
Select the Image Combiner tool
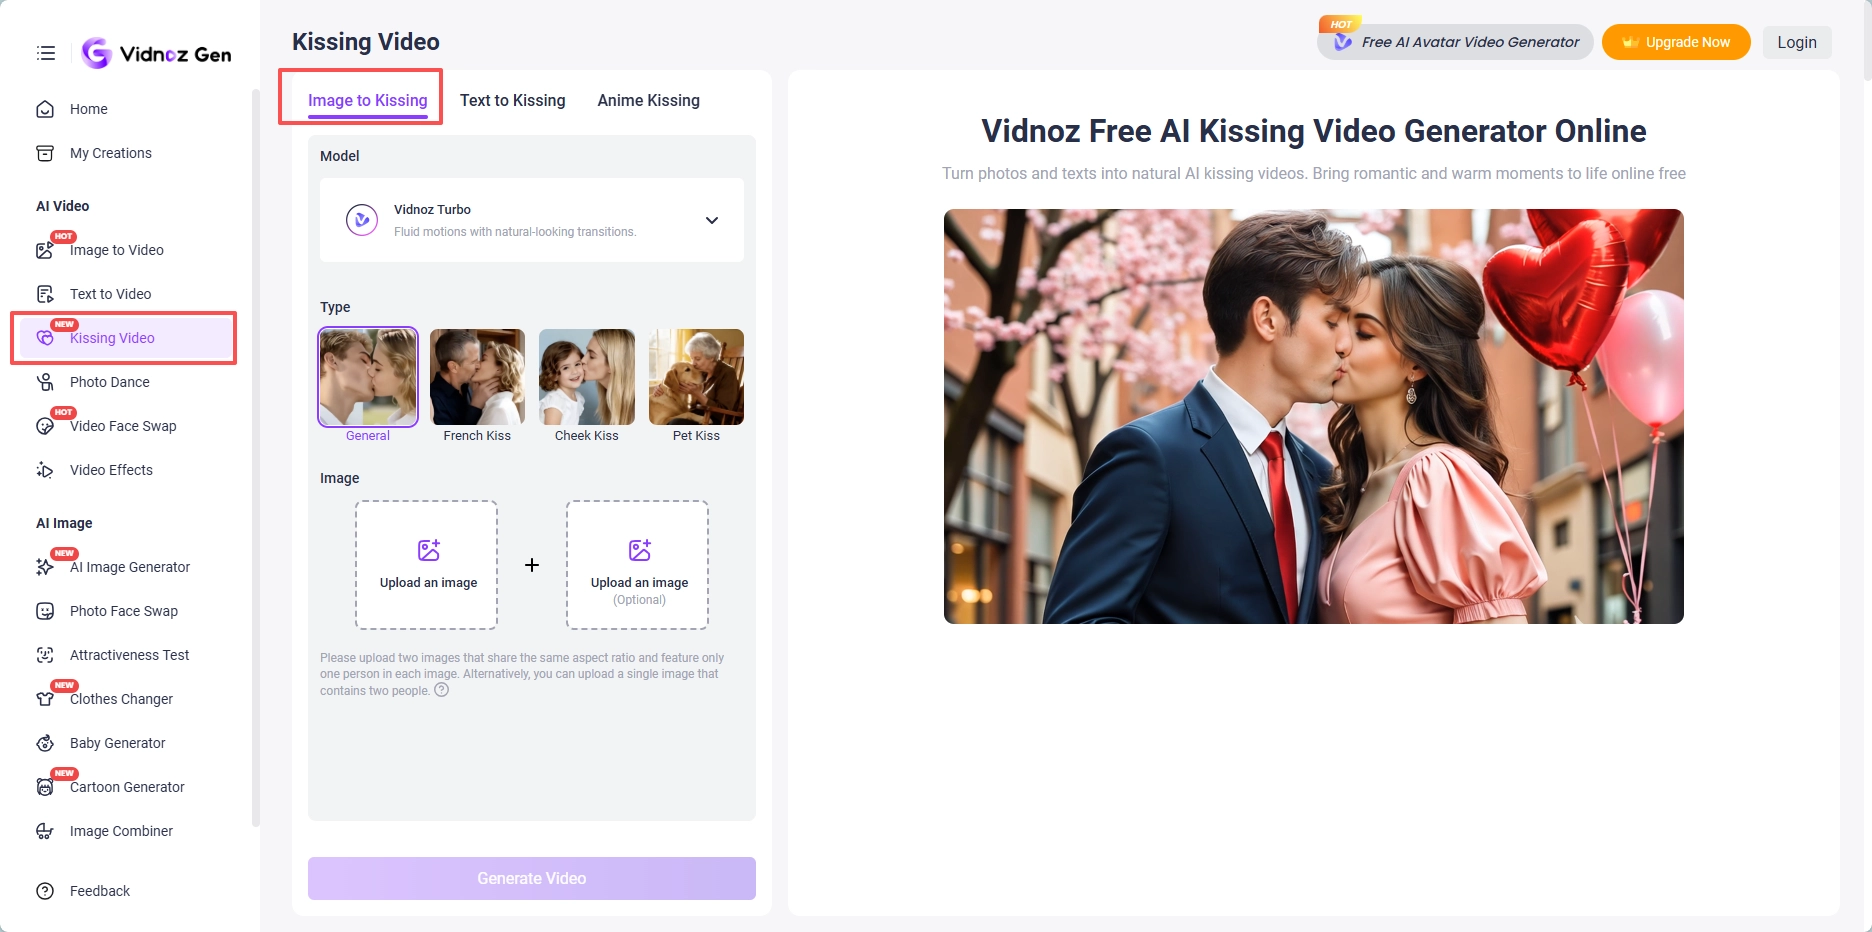click(x=121, y=831)
